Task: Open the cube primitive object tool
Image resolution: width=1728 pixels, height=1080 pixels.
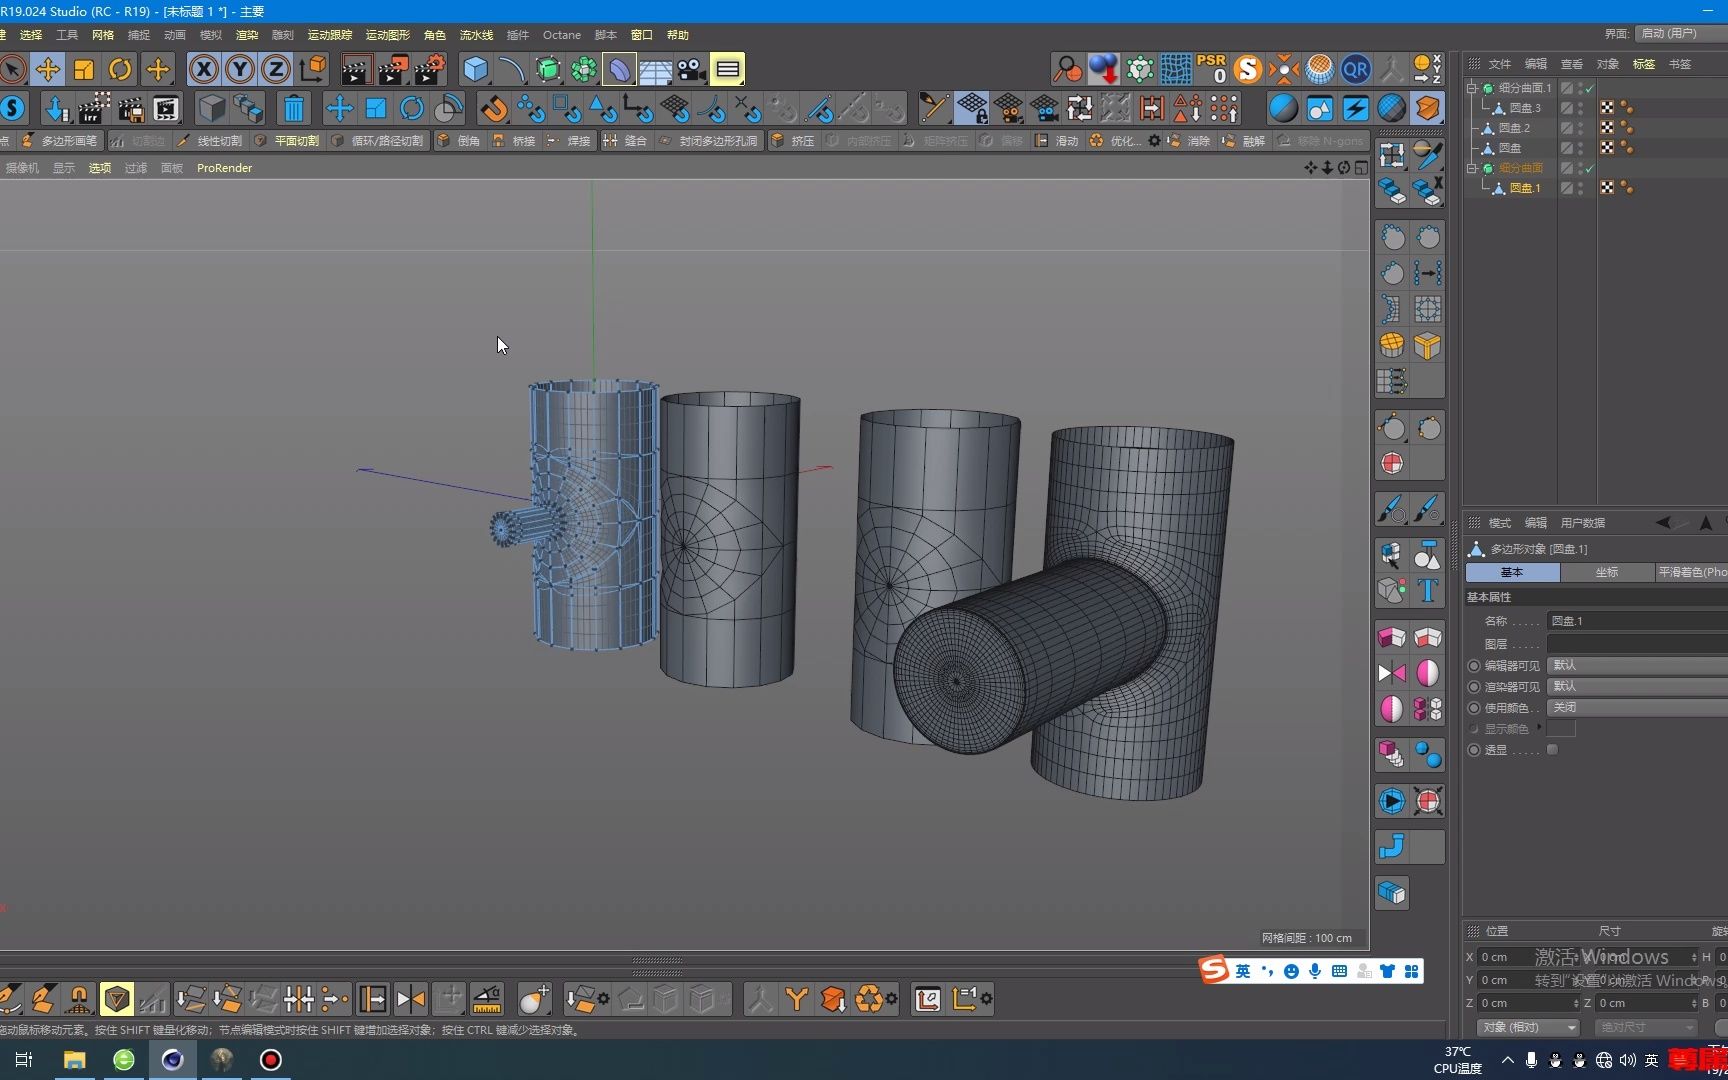Action: 476,69
